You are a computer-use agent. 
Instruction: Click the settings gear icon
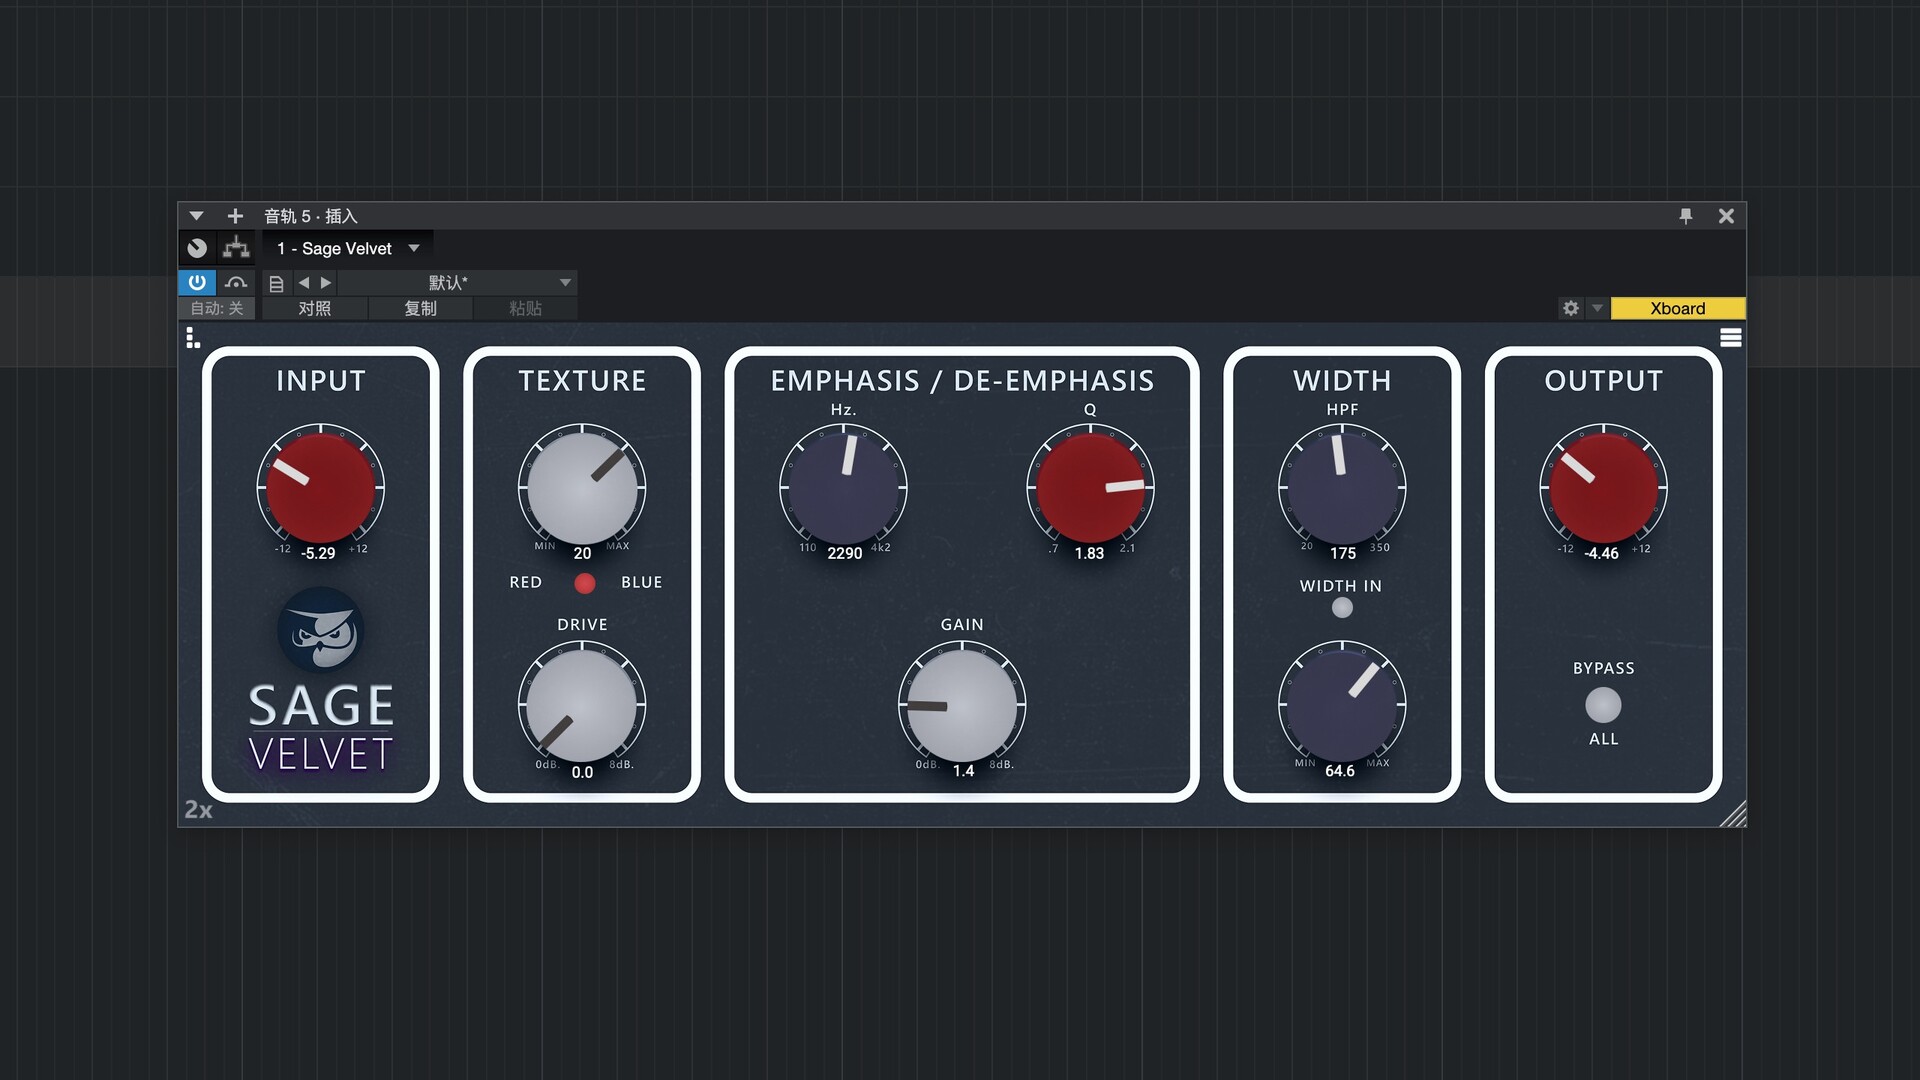tap(1571, 308)
